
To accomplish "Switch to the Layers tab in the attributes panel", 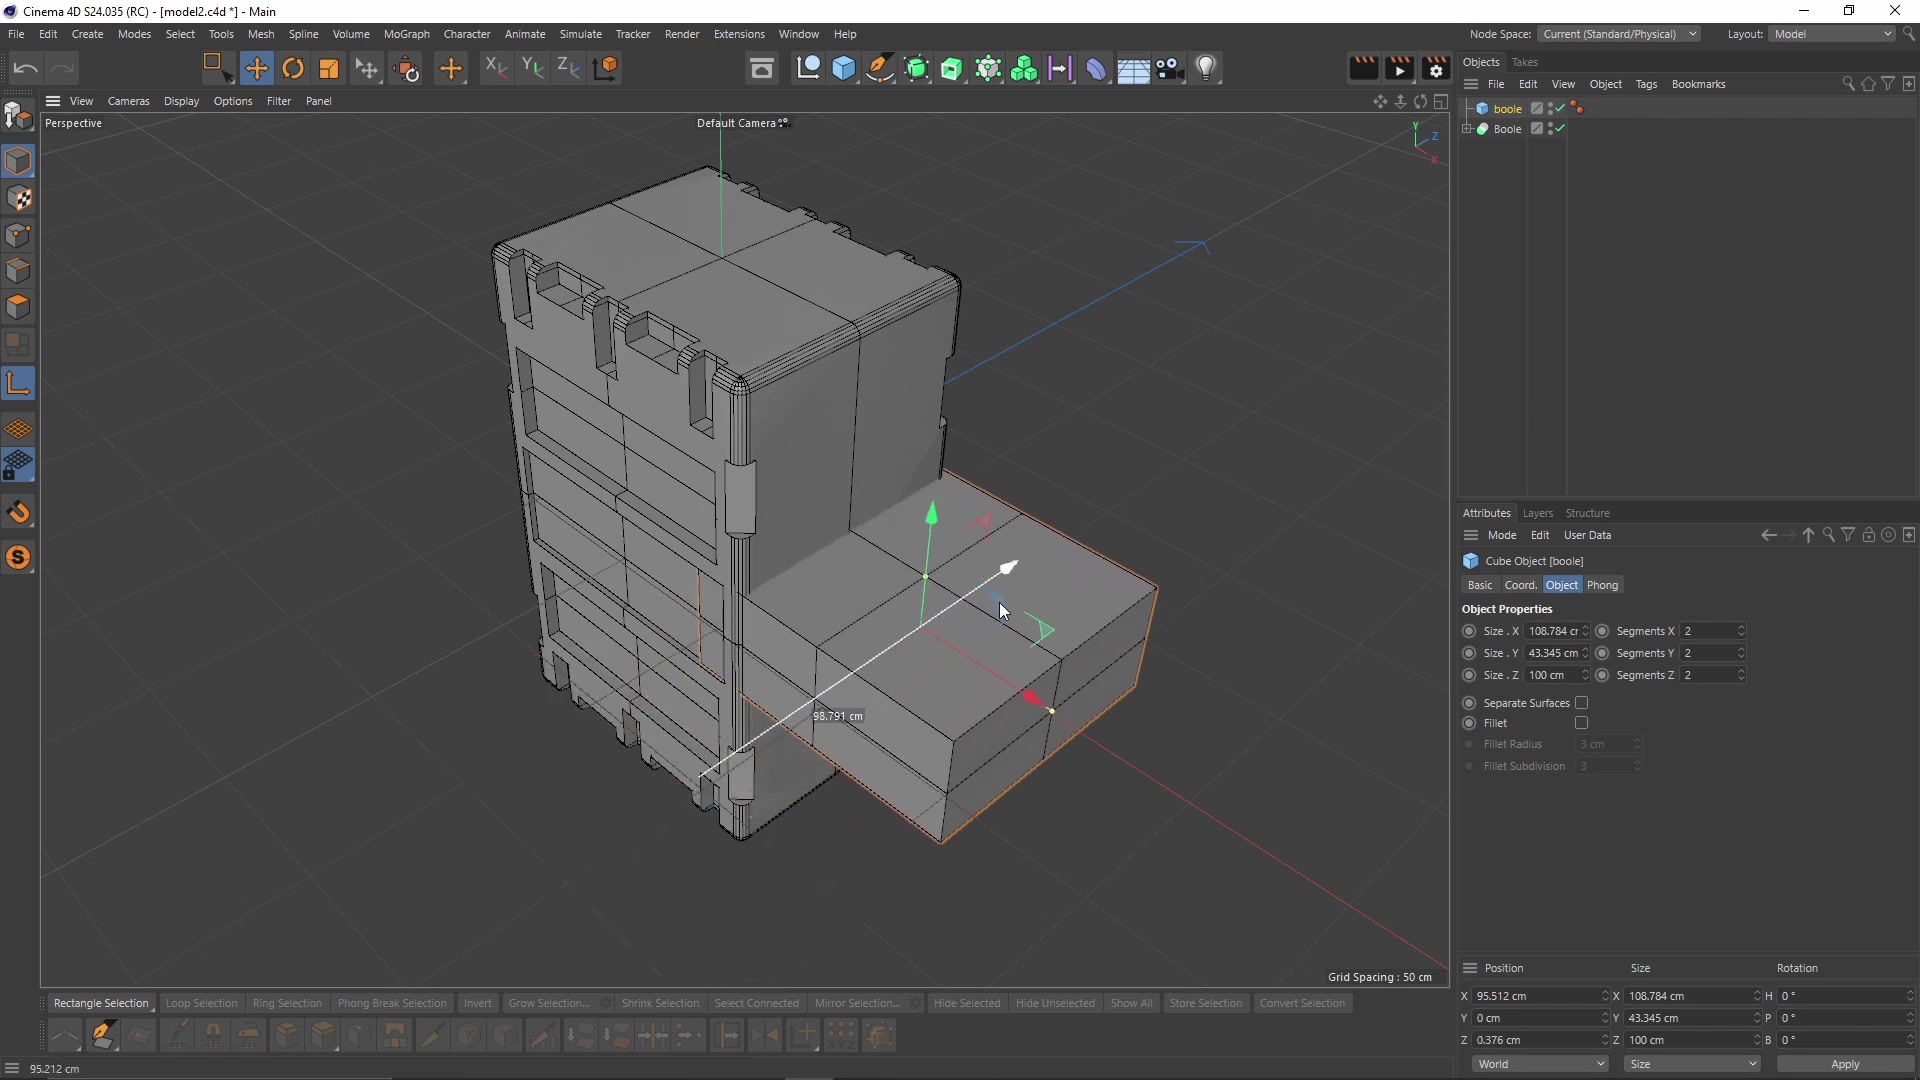I will click(1538, 513).
